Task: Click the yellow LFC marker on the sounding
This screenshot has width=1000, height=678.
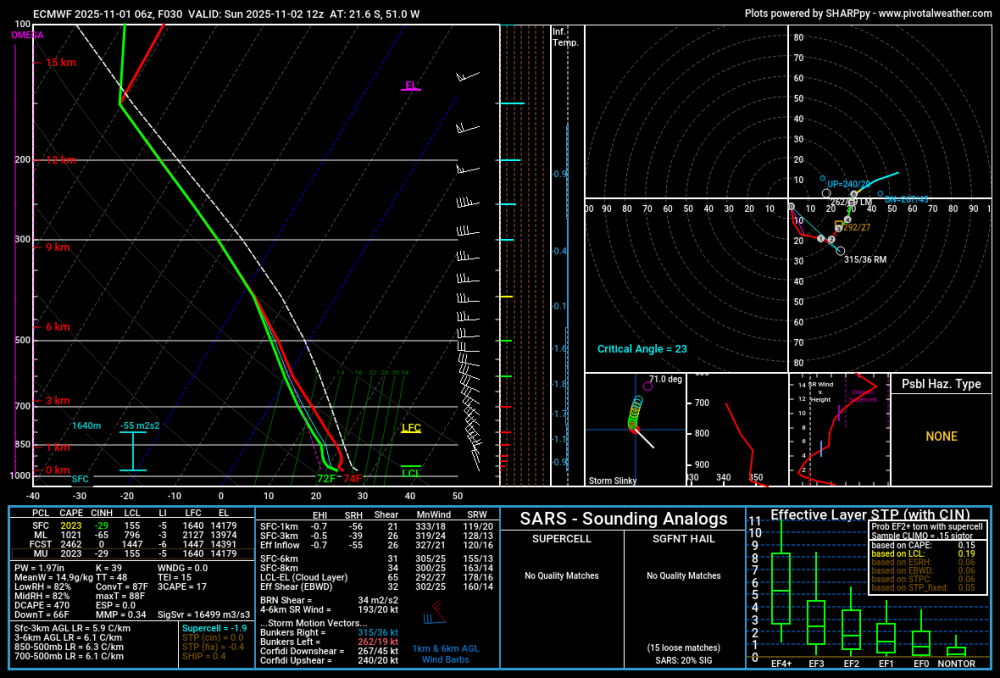Action: [409, 428]
